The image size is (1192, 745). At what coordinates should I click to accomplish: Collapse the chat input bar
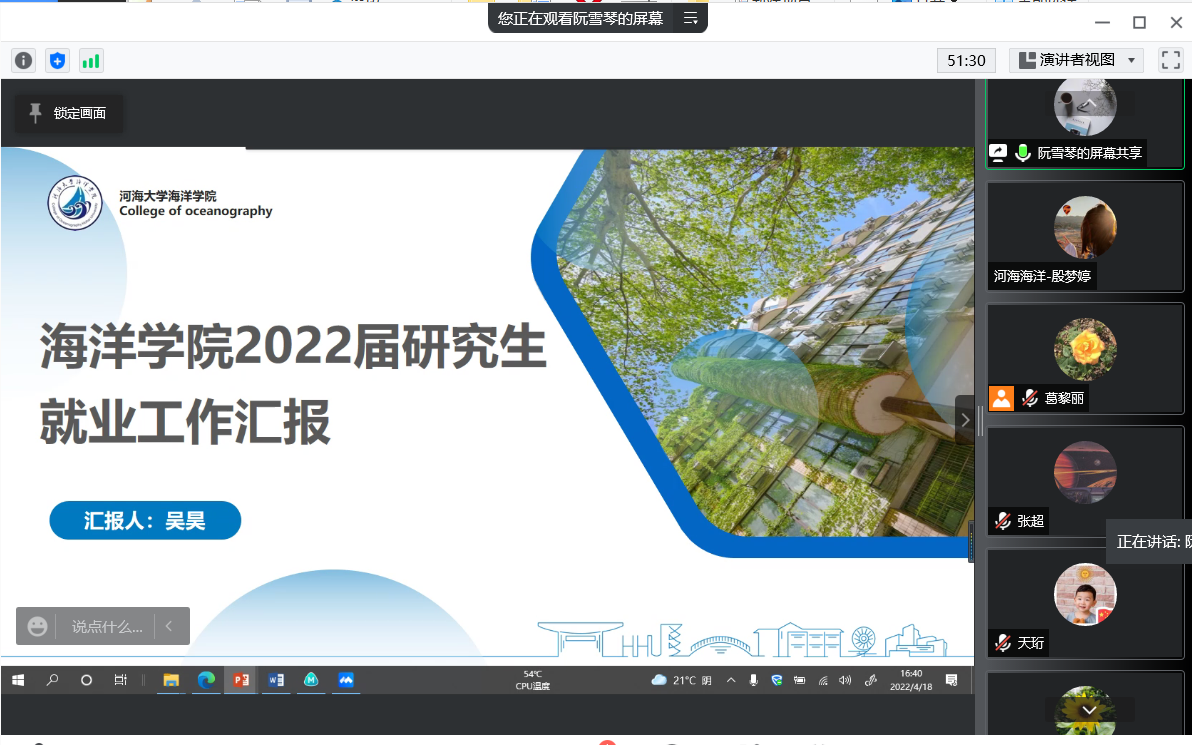click(x=169, y=626)
